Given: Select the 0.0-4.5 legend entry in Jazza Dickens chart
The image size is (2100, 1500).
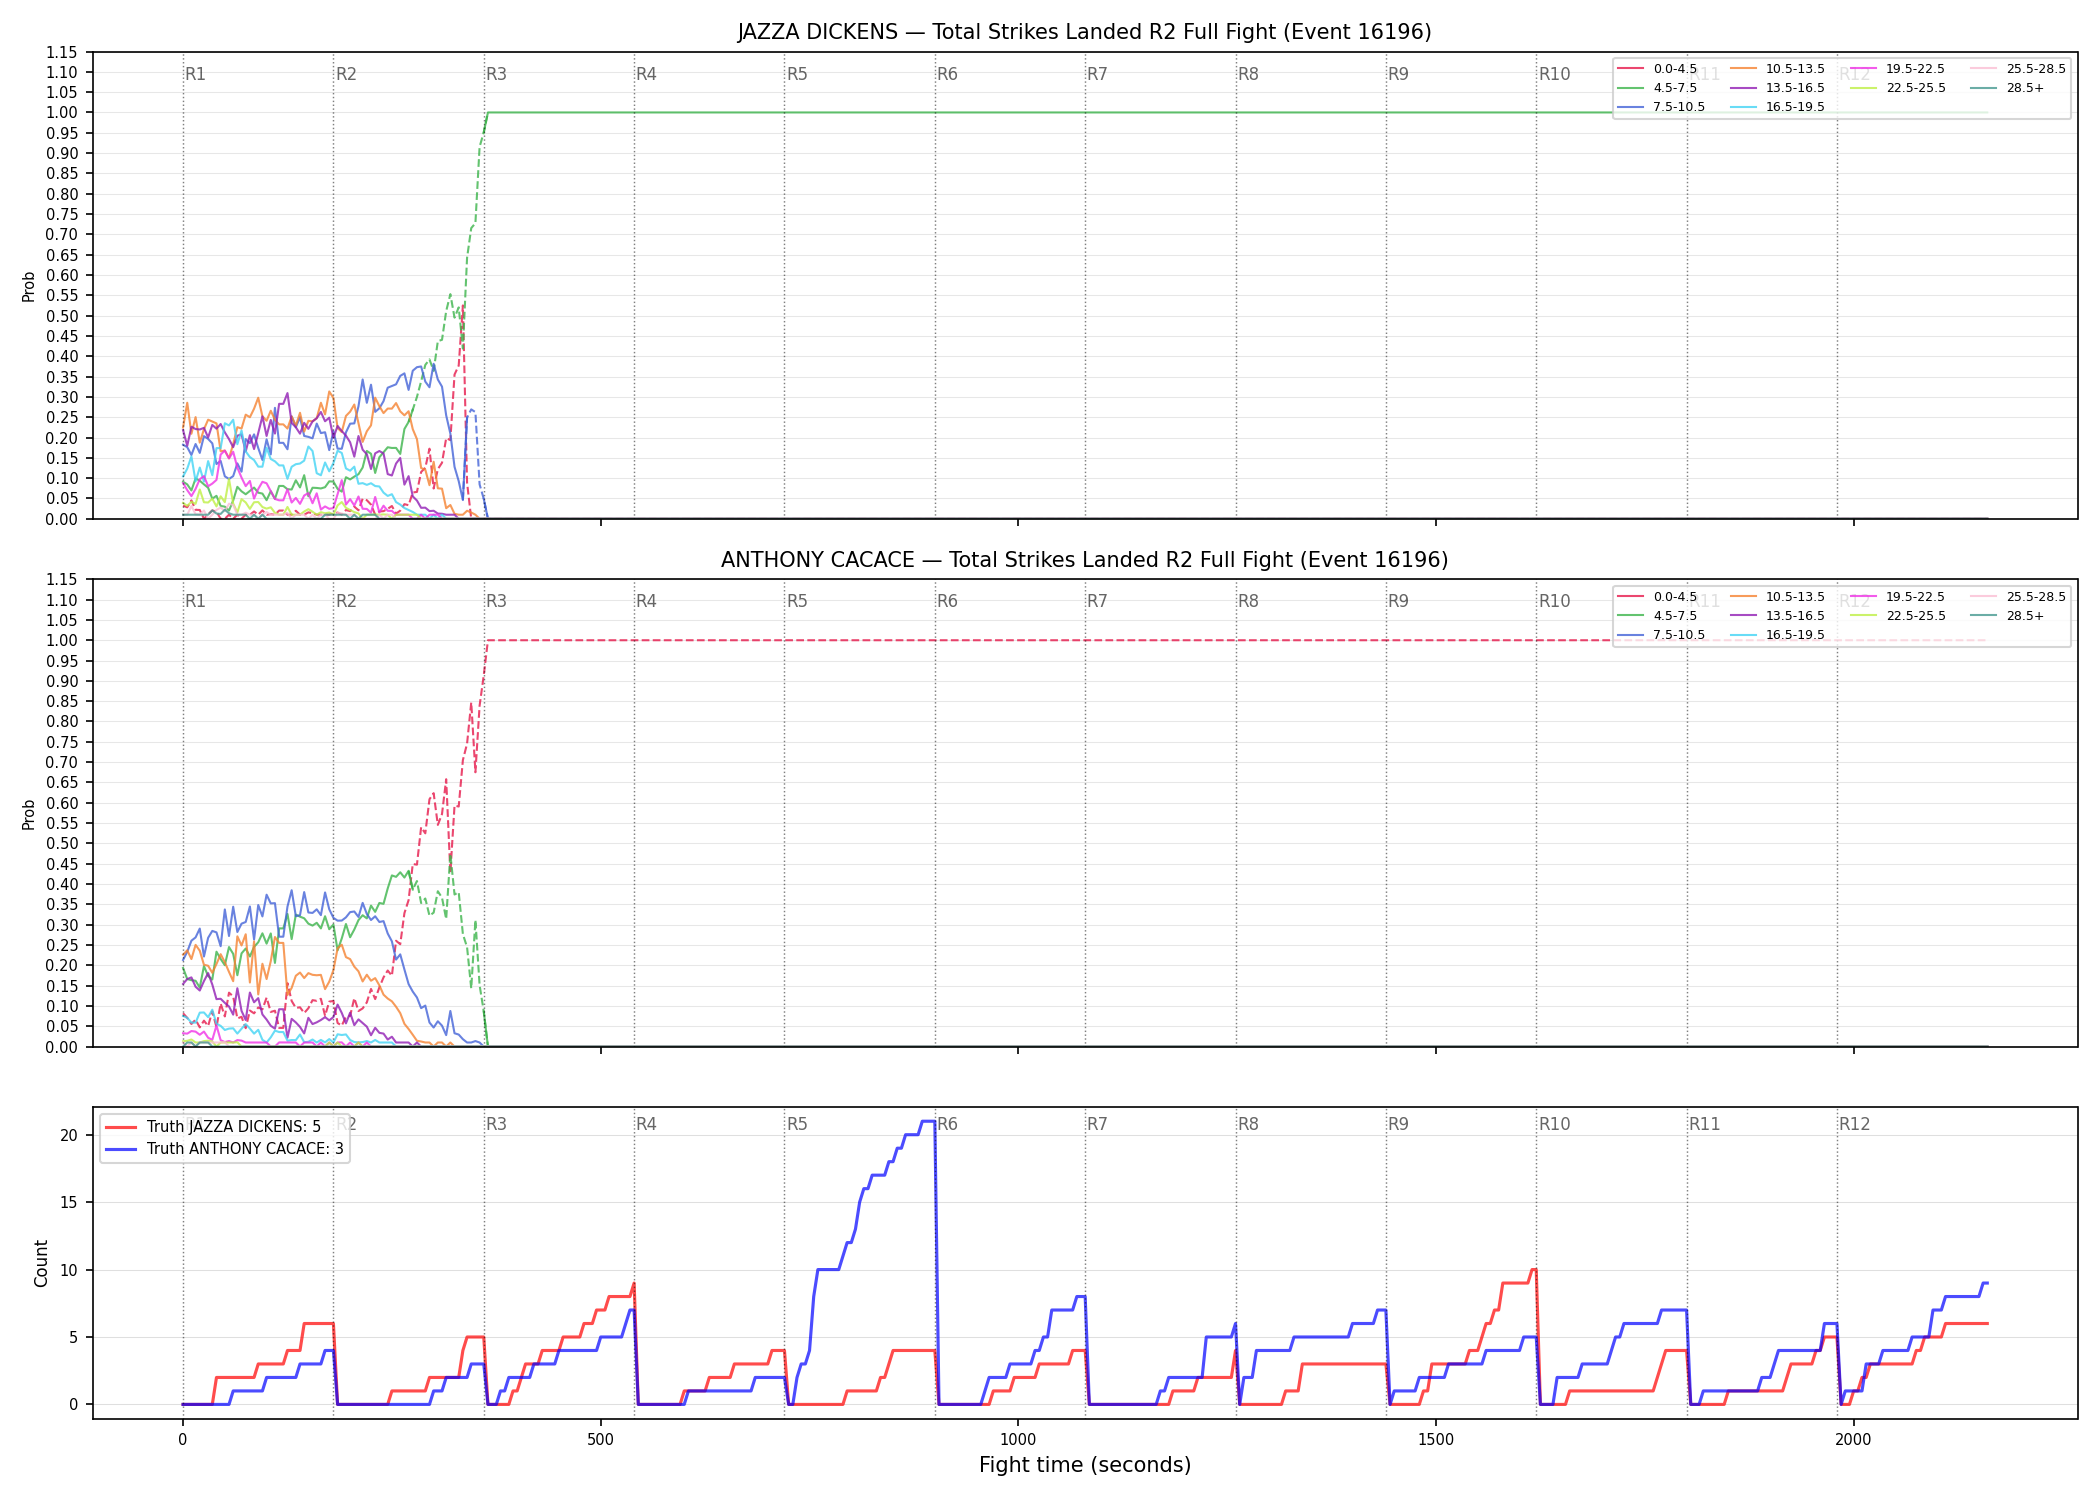Looking at the screenshot, I should pos(1657,69).
